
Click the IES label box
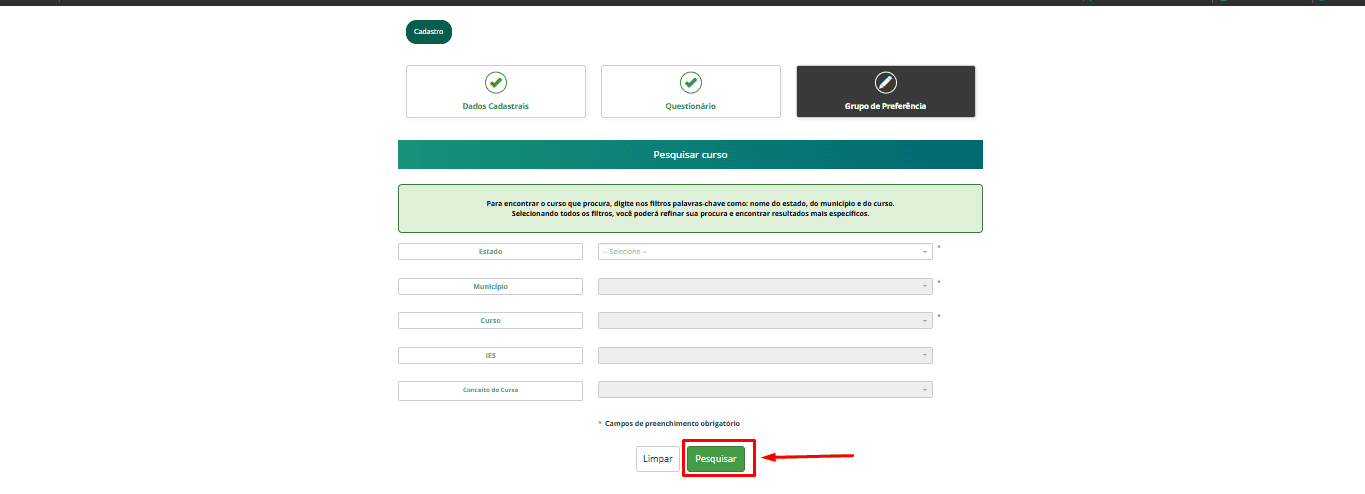pos(490,356)
